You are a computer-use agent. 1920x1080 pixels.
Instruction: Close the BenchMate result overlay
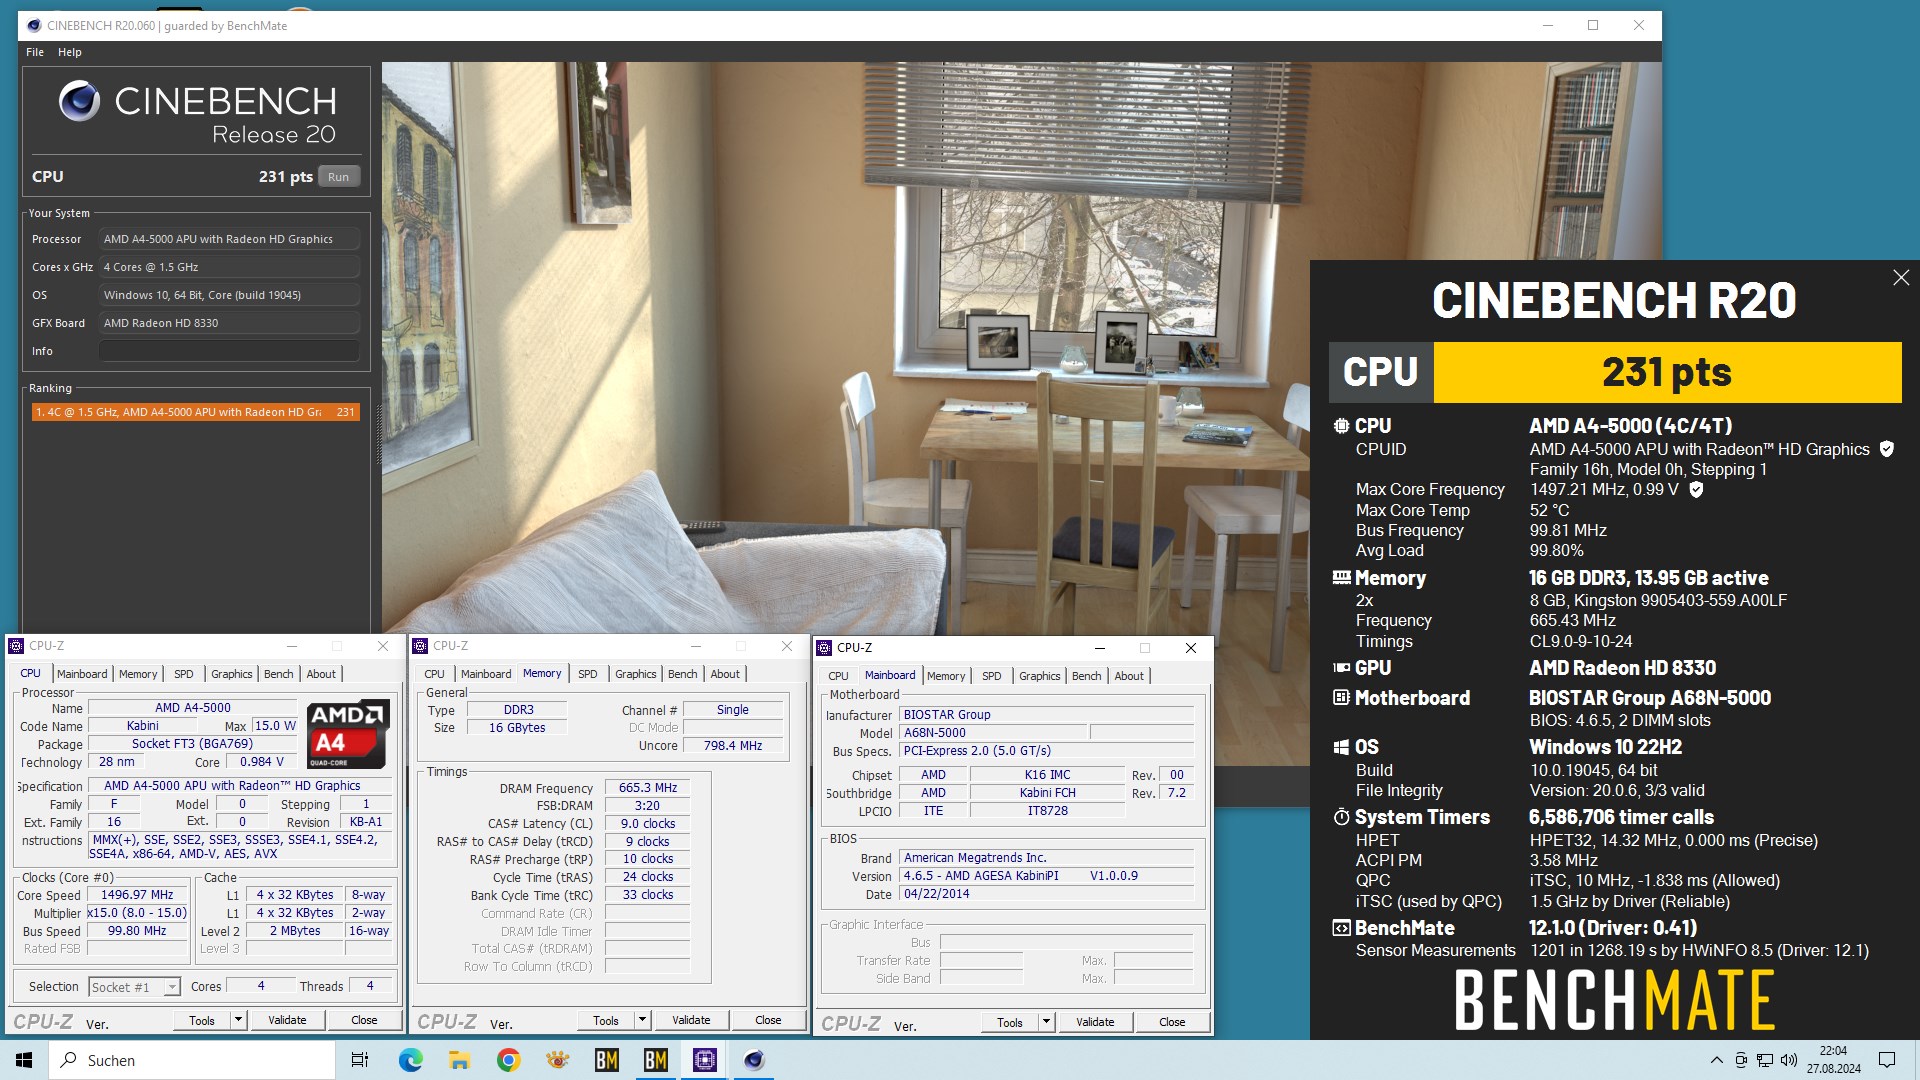pos(1901,278)
